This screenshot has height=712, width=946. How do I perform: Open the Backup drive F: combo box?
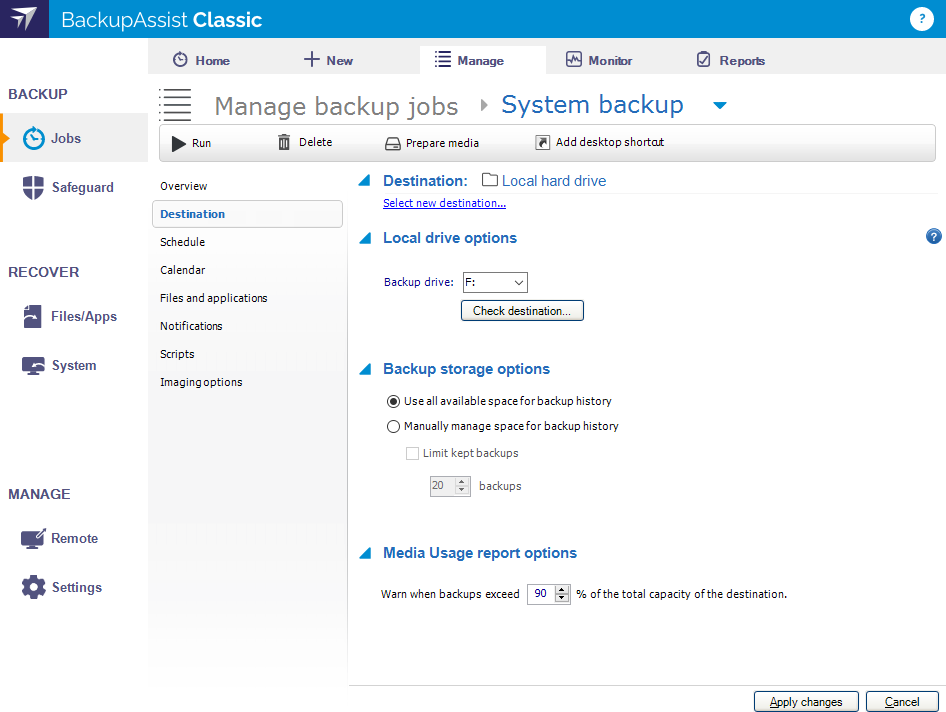495,282
